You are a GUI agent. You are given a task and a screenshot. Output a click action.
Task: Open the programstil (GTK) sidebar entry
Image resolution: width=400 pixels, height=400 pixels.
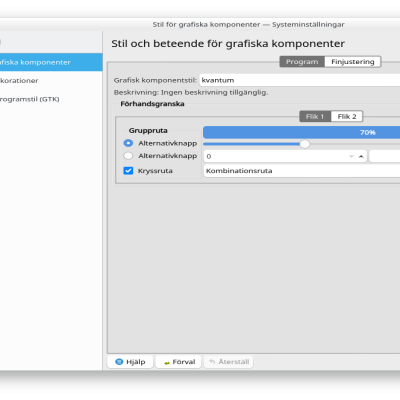click(51, 99)
